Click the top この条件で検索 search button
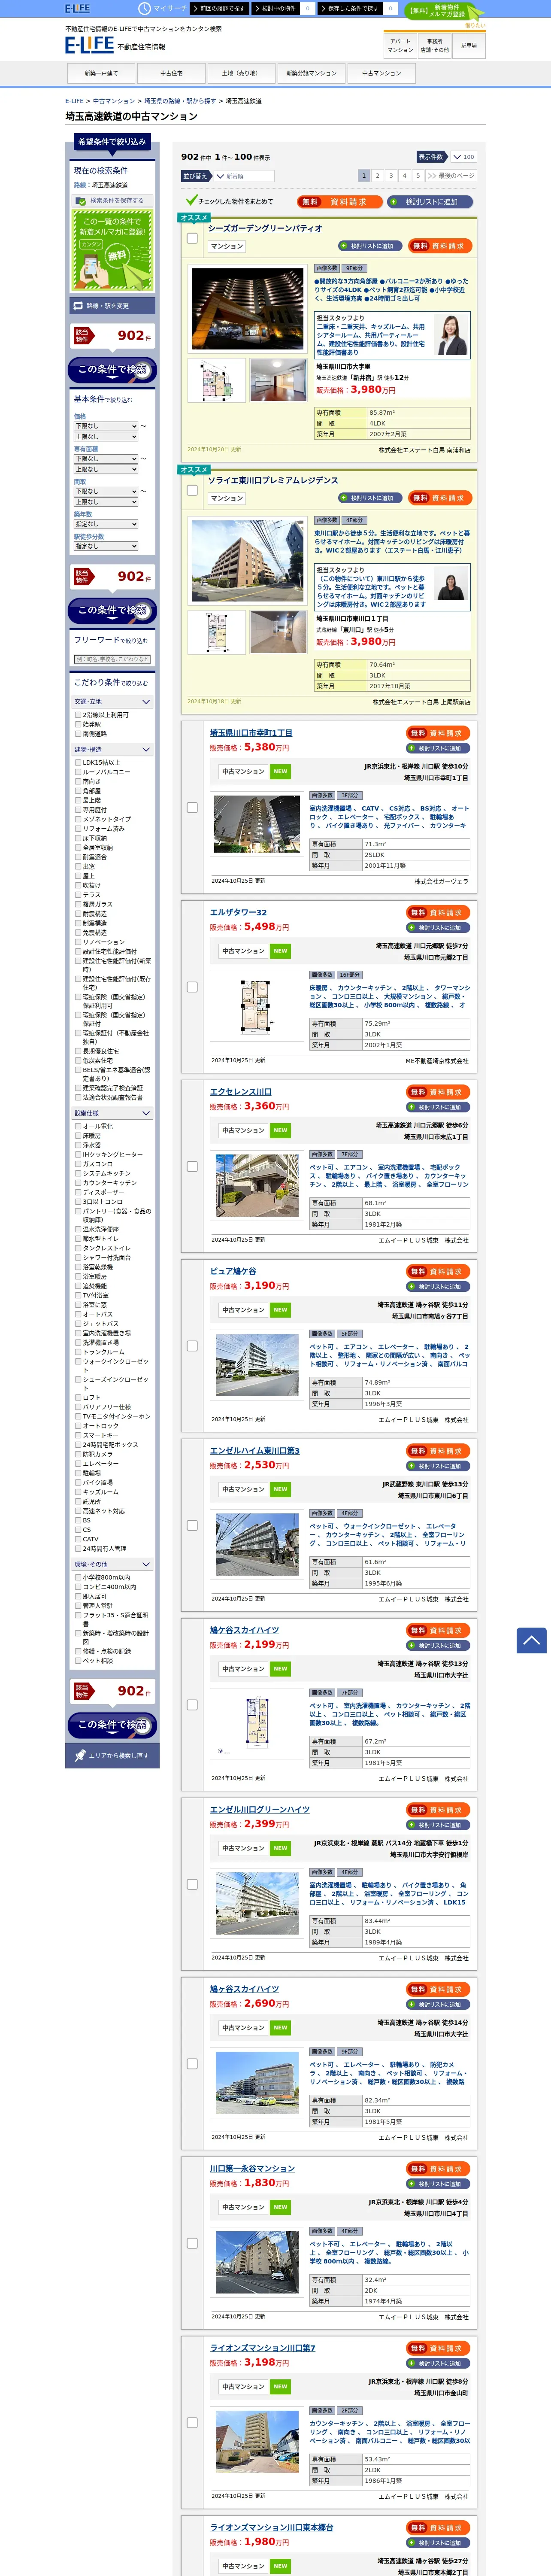This screenshot has width=551, height=2576. 112,370
